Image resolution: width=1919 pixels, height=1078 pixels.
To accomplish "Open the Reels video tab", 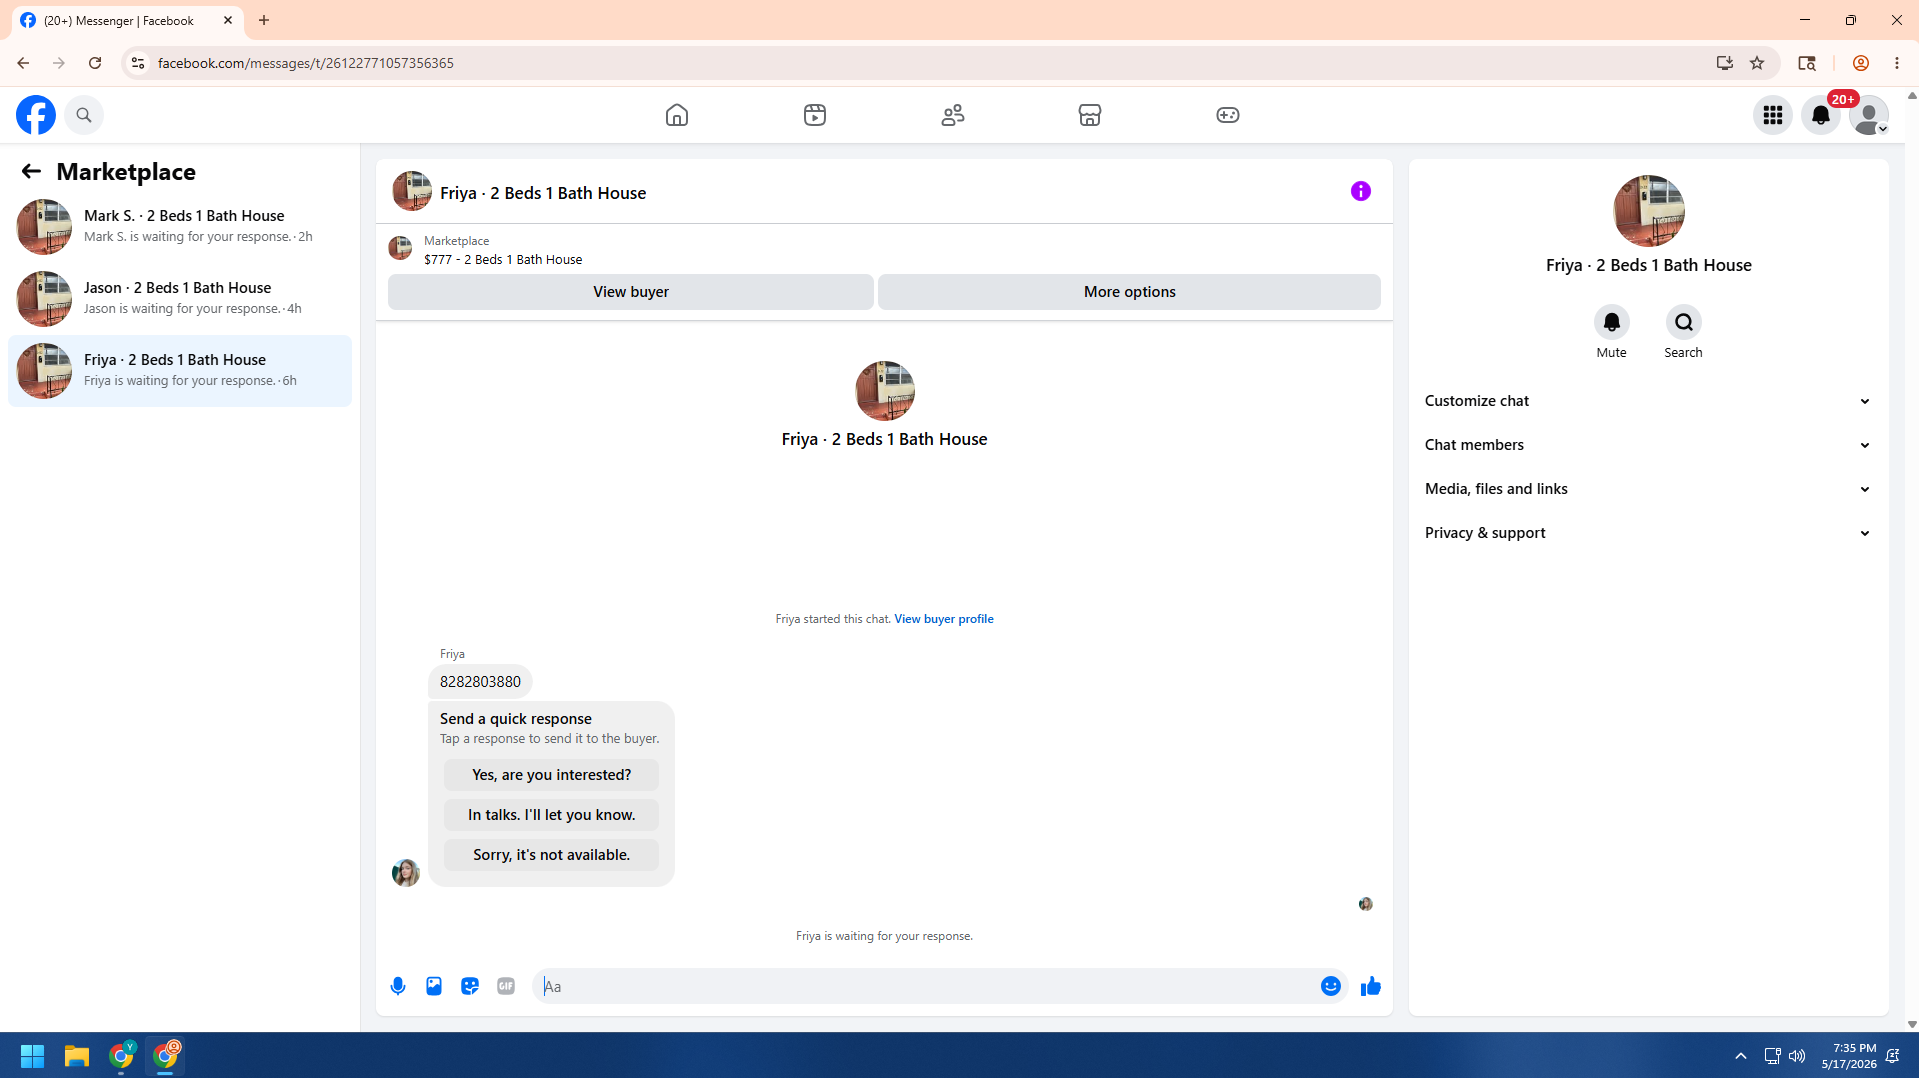I will click(x=815, y=115).
